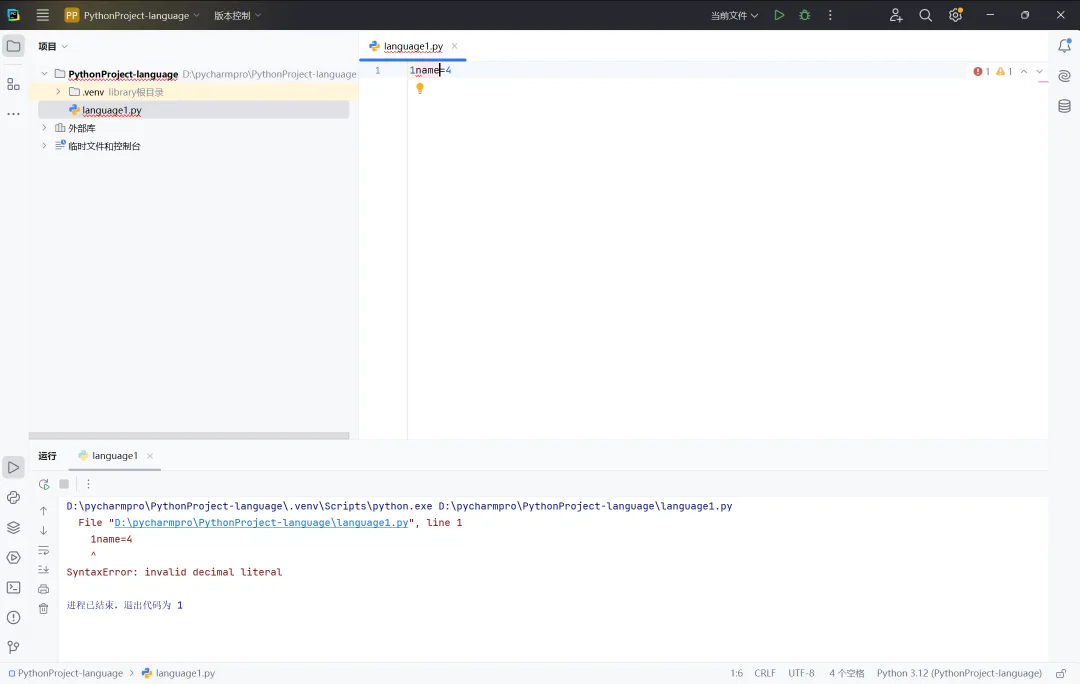This screenshot has width=1080, height=684.
Task: Go to next highlighted error arrow
Action: coord(1039,72)
